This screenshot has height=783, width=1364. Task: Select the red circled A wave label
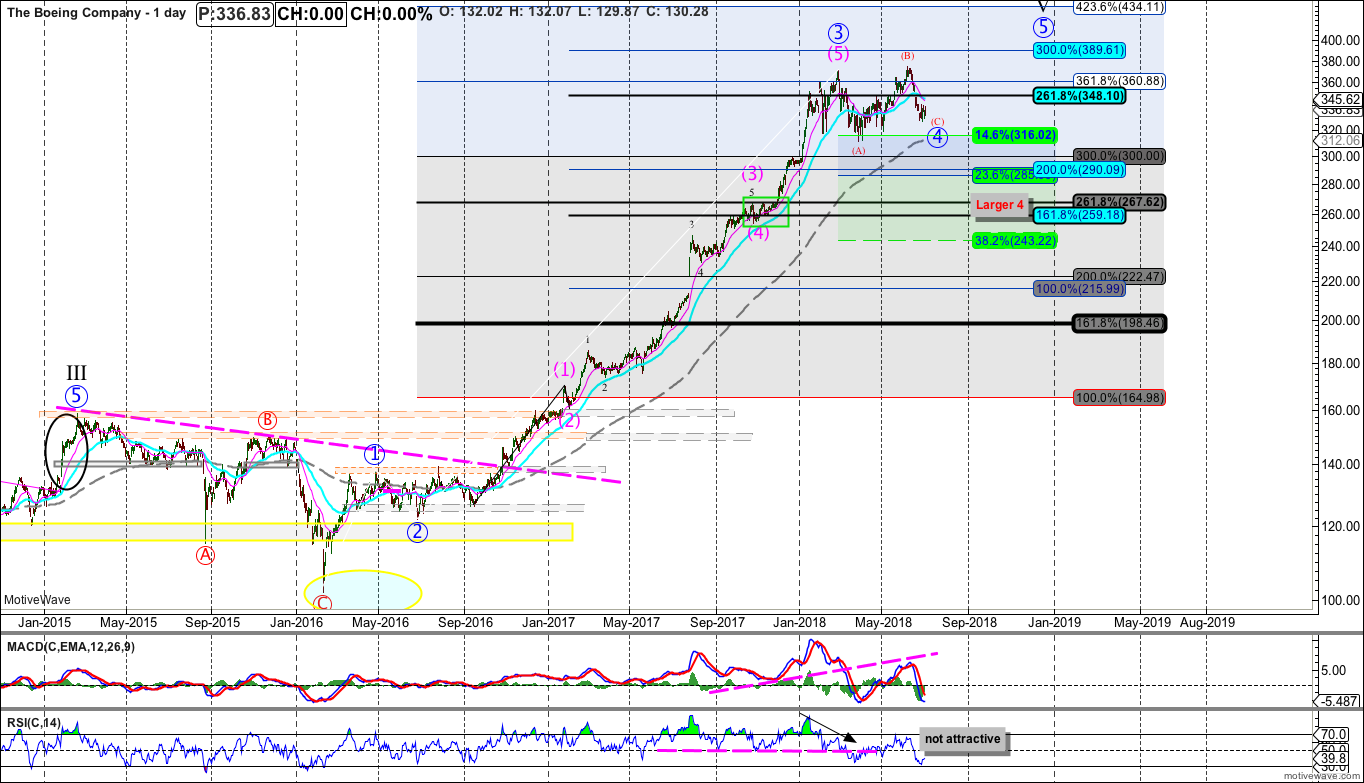[x=205, y=554]
